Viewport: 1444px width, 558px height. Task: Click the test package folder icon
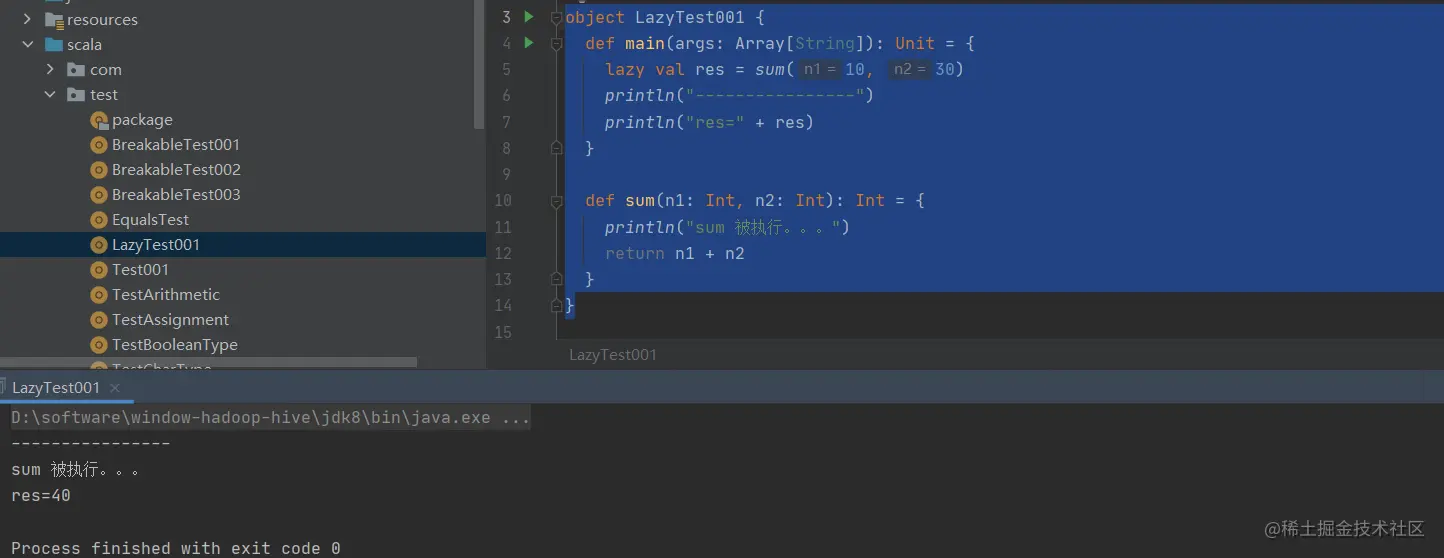76,94
